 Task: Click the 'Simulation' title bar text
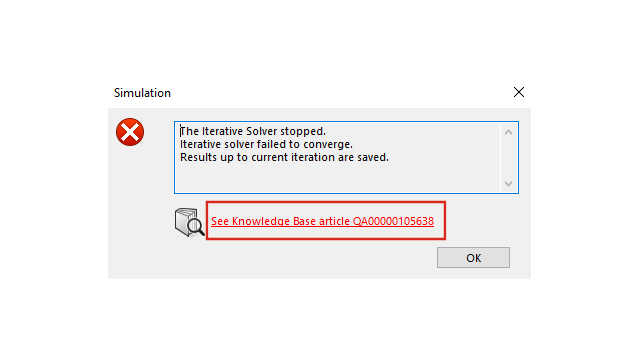(142, 93)
